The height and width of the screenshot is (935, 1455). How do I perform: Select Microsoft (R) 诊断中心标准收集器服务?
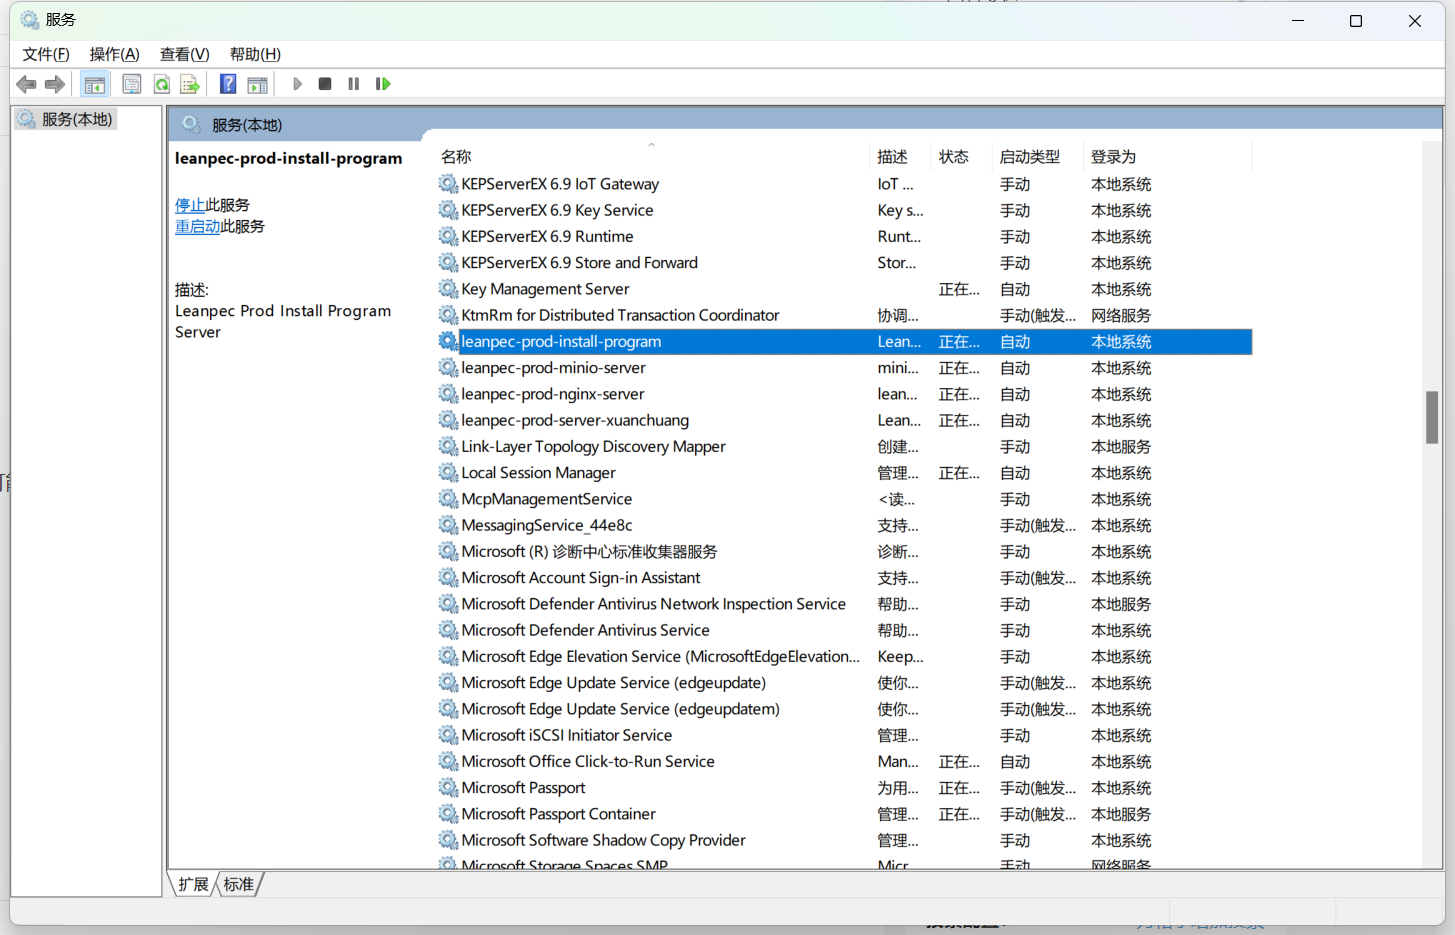844,551
